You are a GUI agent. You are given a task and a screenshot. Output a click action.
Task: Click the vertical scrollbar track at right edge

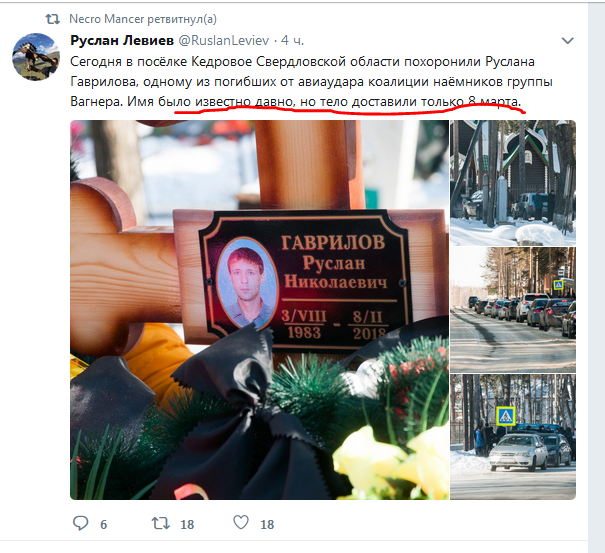click(597, 276)
